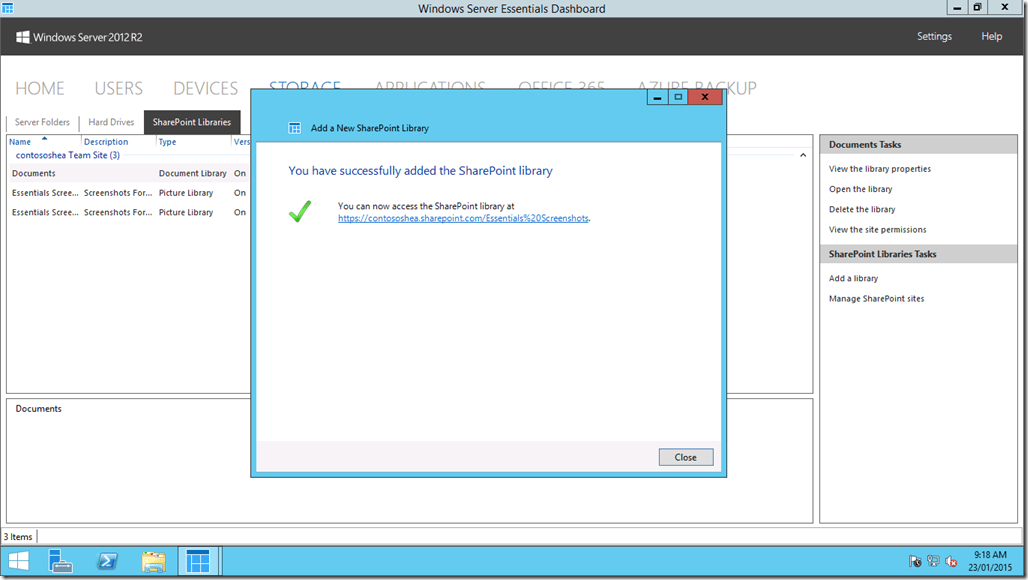The height and width of the screenshot is (580, 1028).
Task: Click the SharePoint library icon in dialog title bar
Action: (295, 128)
